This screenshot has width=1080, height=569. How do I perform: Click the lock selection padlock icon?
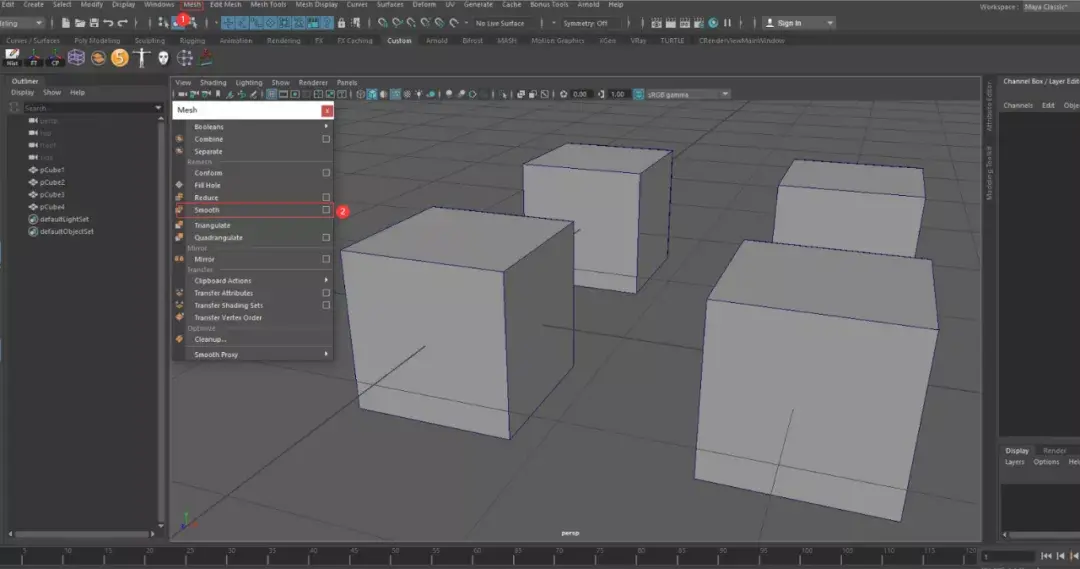click(x=341, y=23)
